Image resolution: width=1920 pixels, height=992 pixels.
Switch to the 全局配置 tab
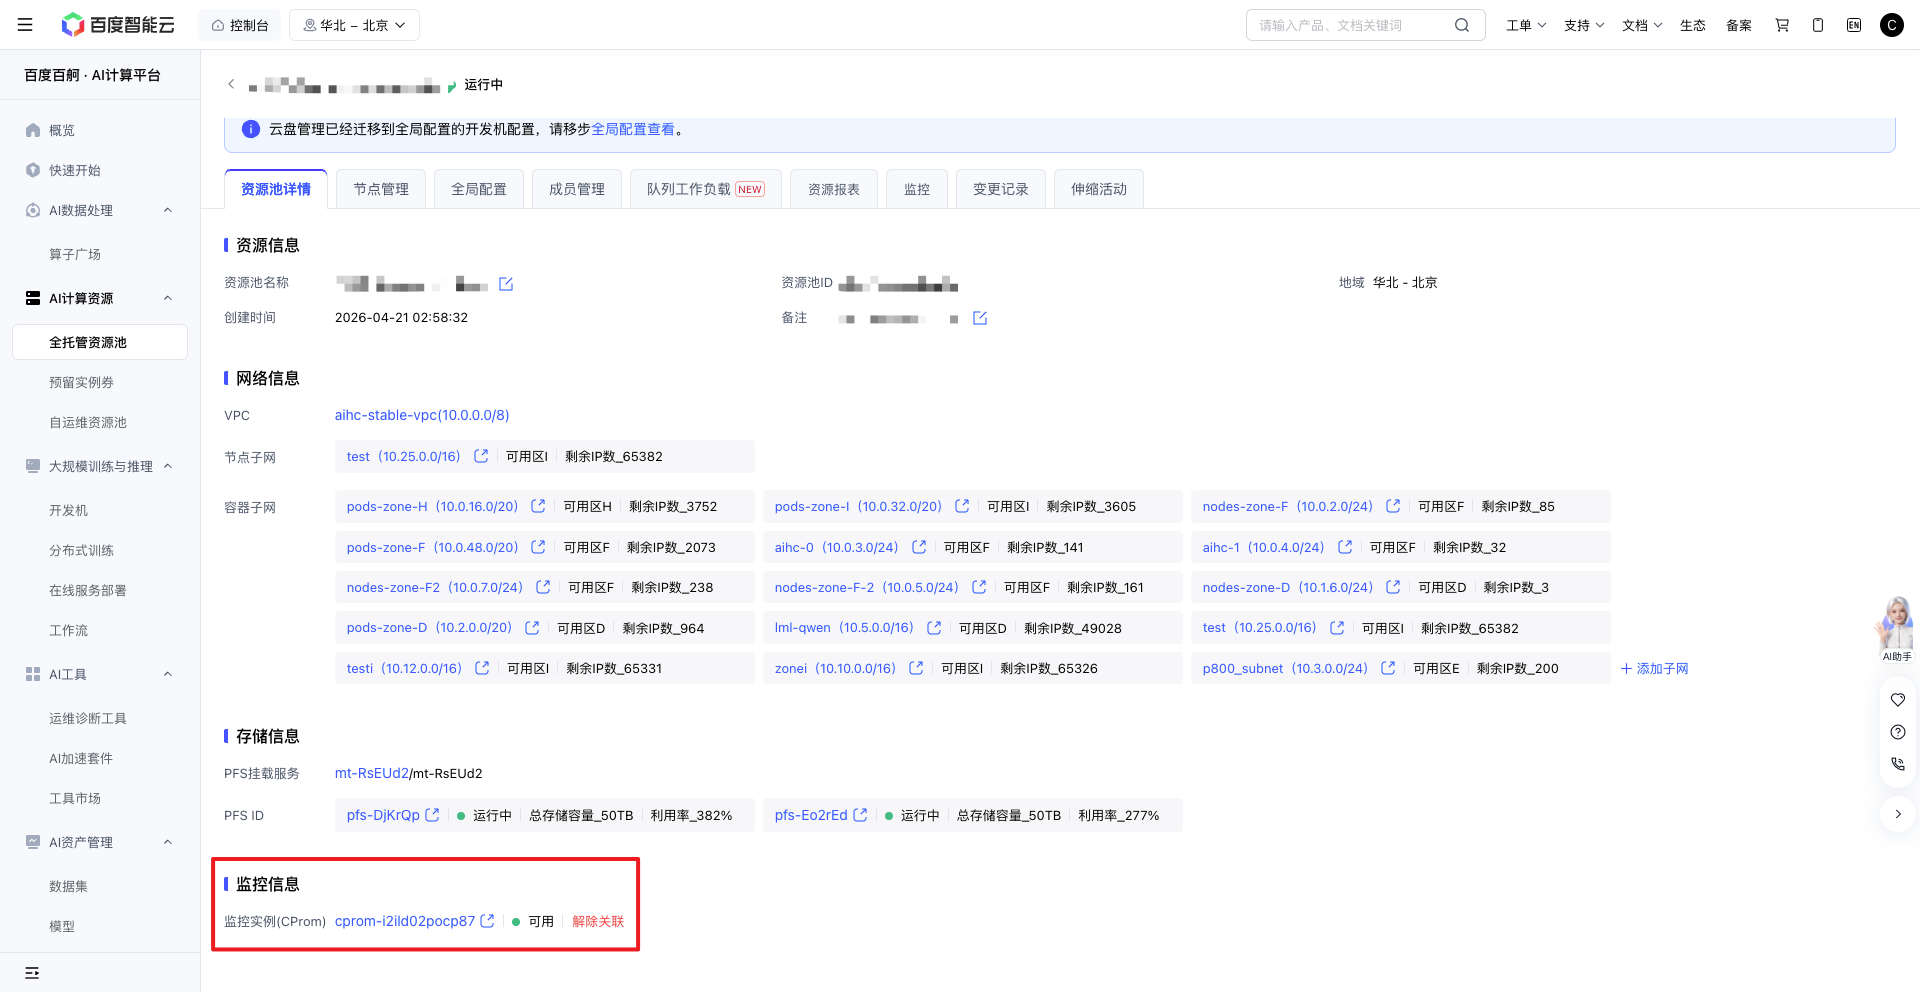coord(479,189)
